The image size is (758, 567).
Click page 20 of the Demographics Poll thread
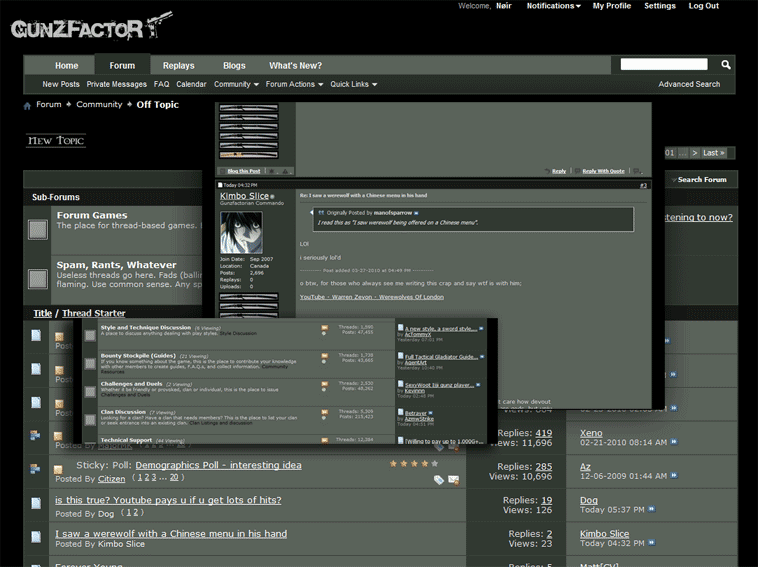click(x=174, y=477)
